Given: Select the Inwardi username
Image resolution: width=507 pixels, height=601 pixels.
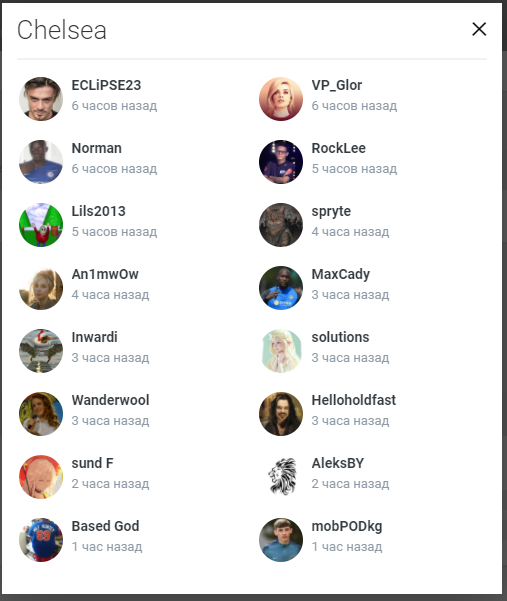Looking at the screenshot, I should 95,337.
